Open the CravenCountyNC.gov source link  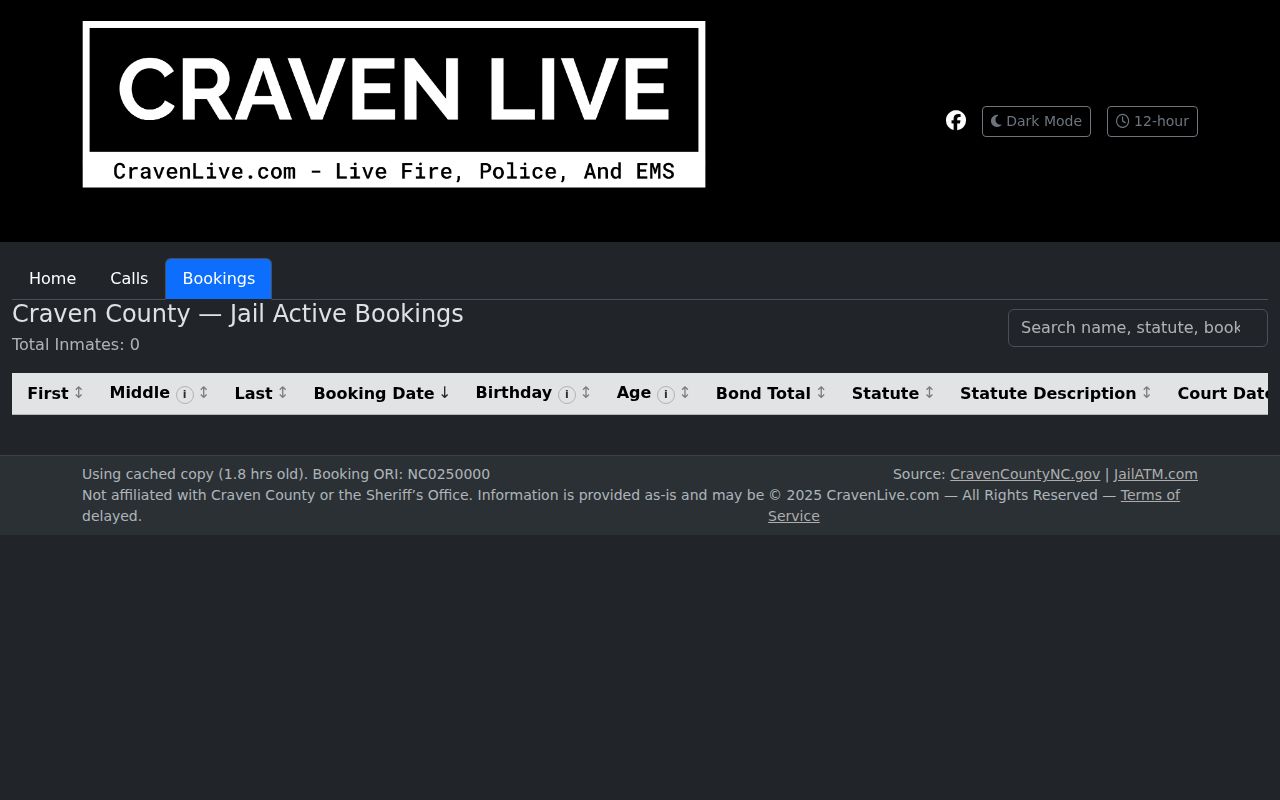pyautogui.click(x=1025, y=474)
